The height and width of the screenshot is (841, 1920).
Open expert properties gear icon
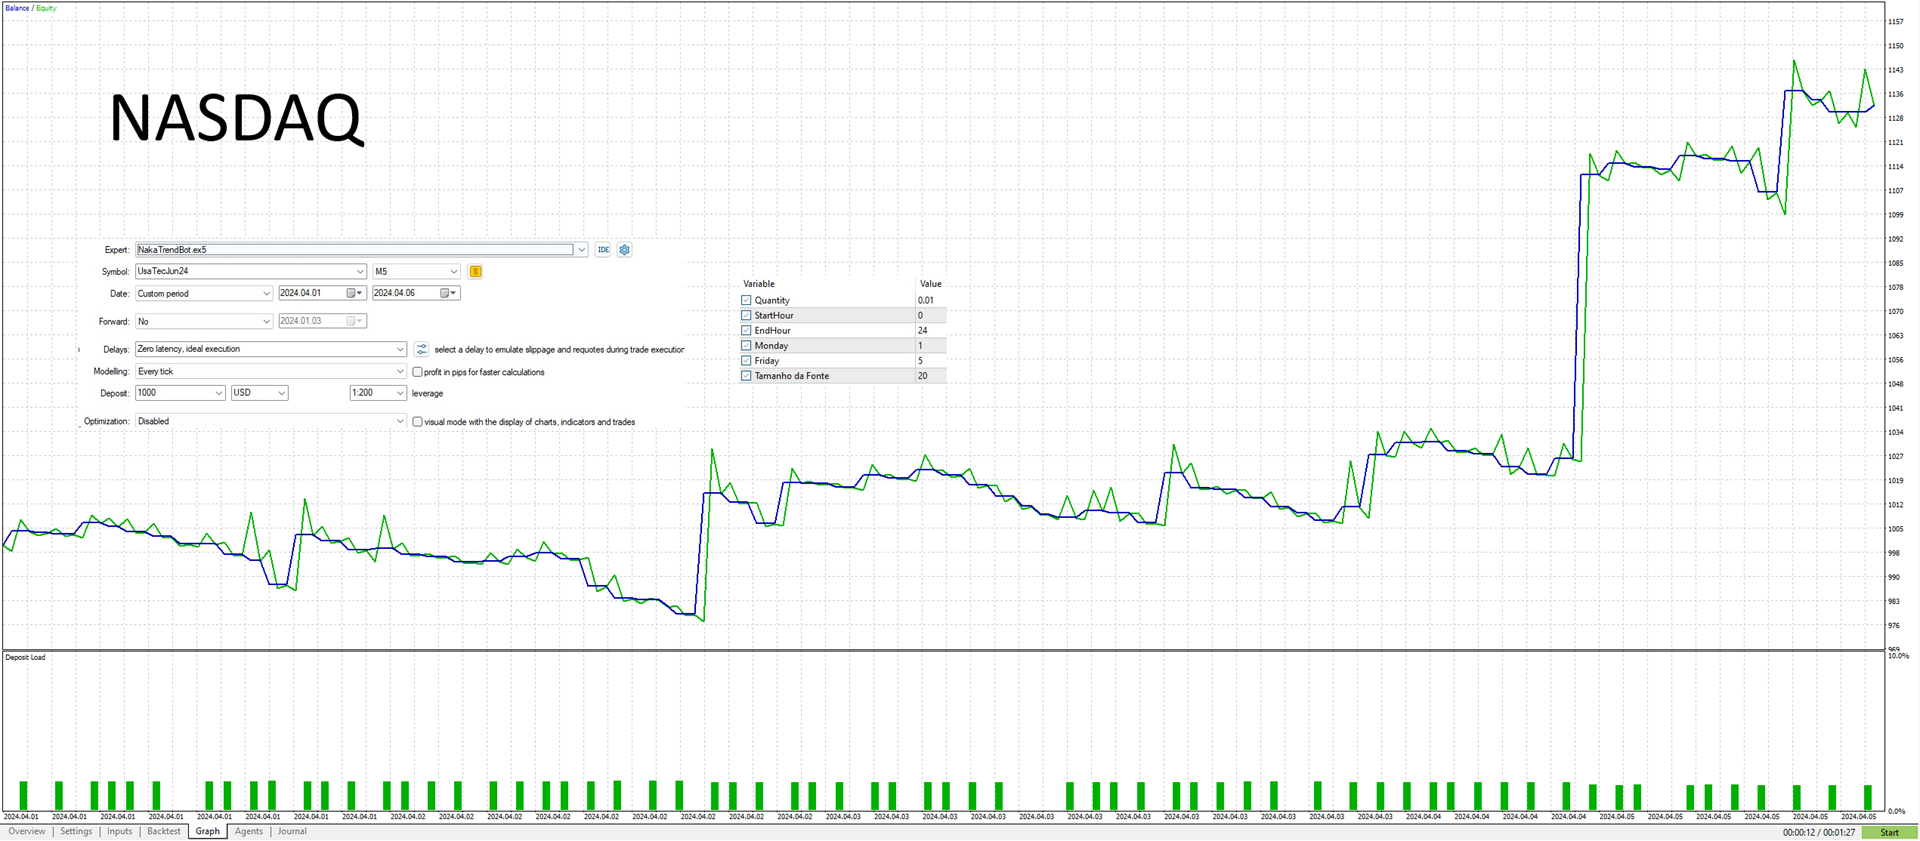pyautogui.click(x=625, y=250)
